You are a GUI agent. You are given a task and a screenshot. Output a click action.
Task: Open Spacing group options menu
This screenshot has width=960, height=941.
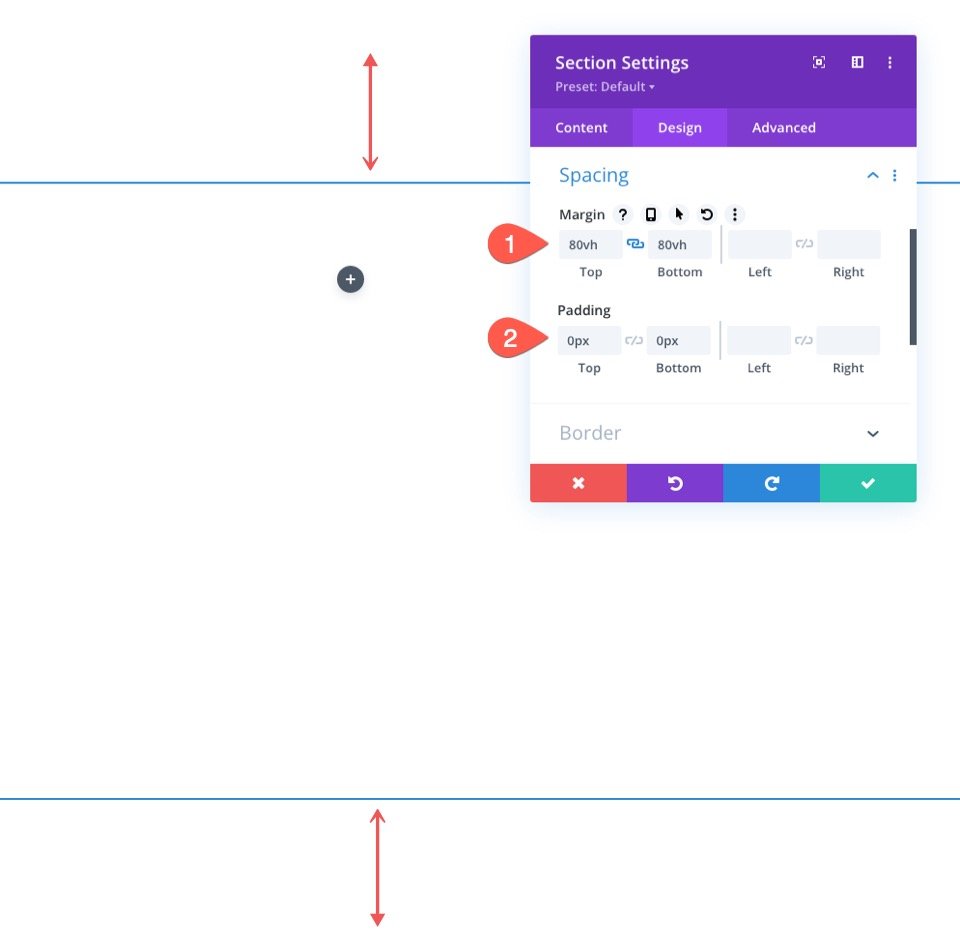click(894, 176)
